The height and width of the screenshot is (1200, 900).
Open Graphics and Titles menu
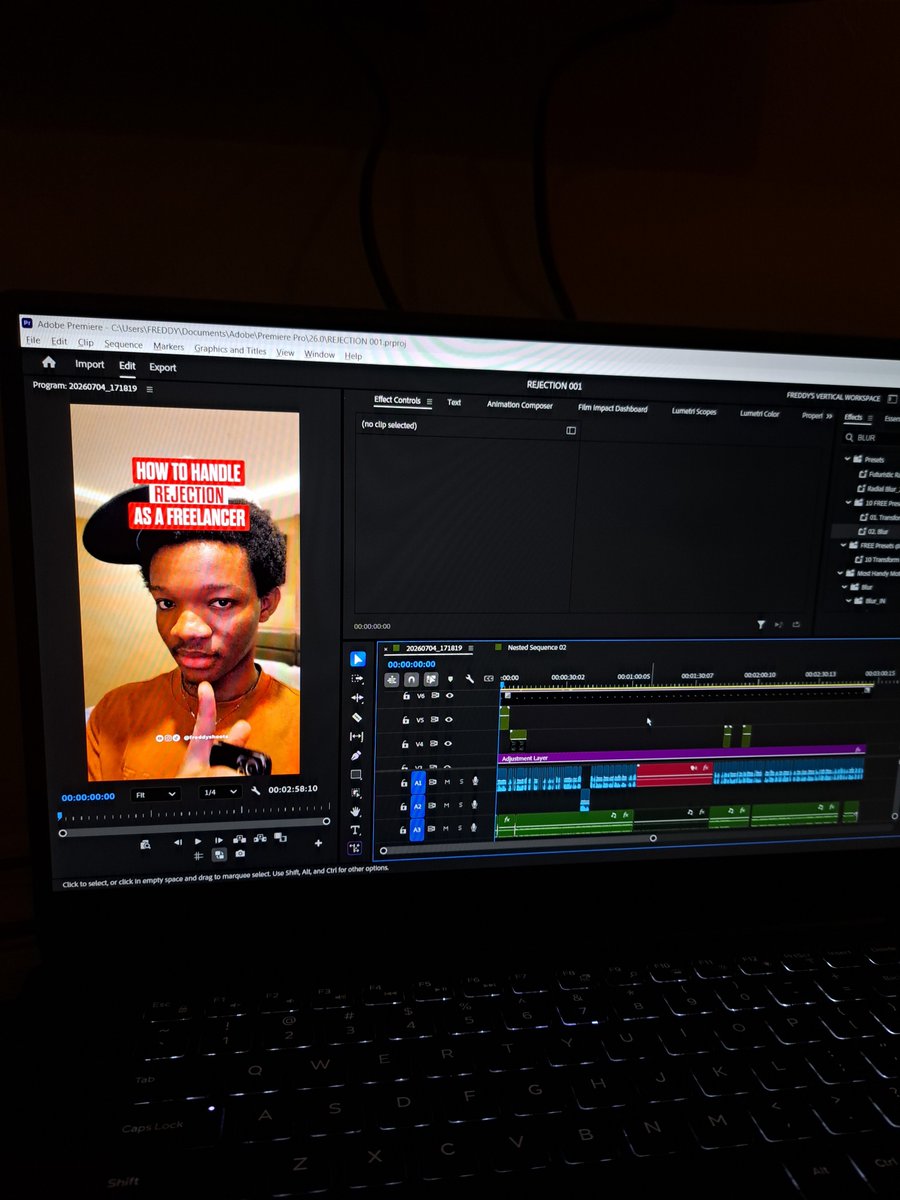230,349
